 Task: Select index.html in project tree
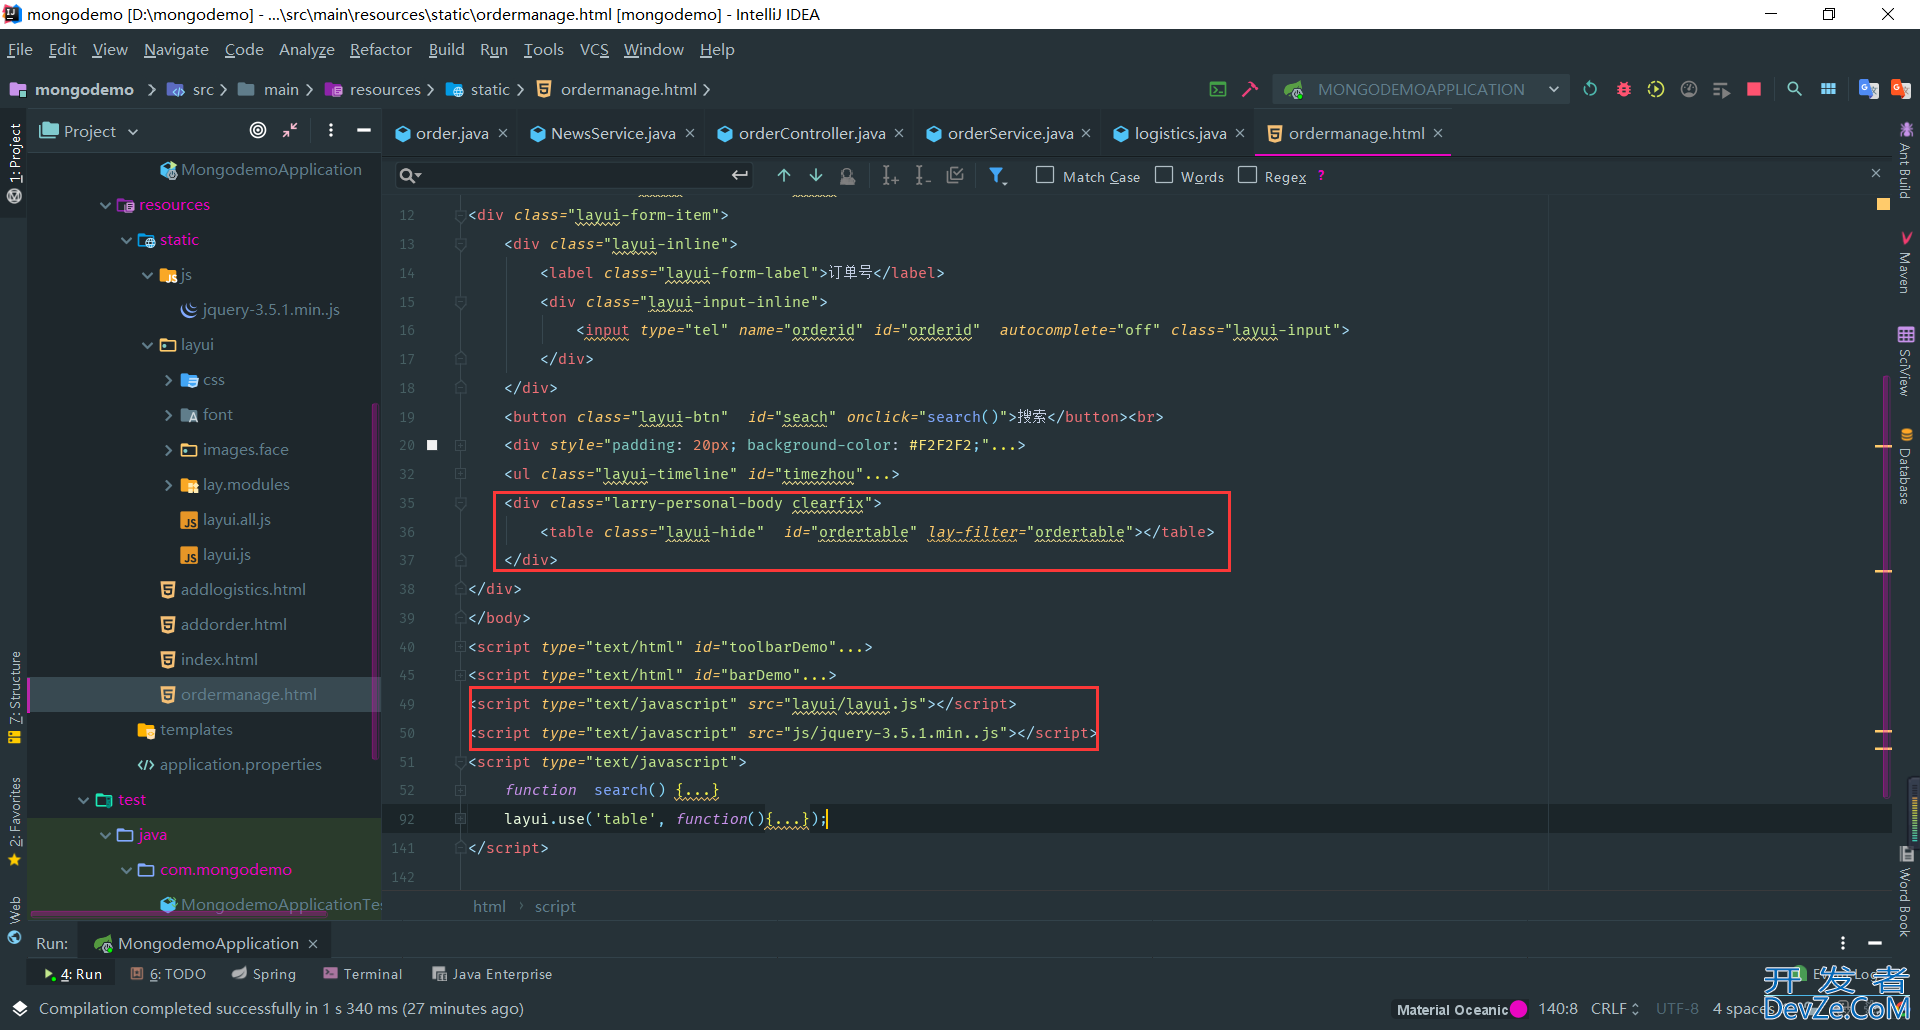pyautogui.click(x=219, y=660)
